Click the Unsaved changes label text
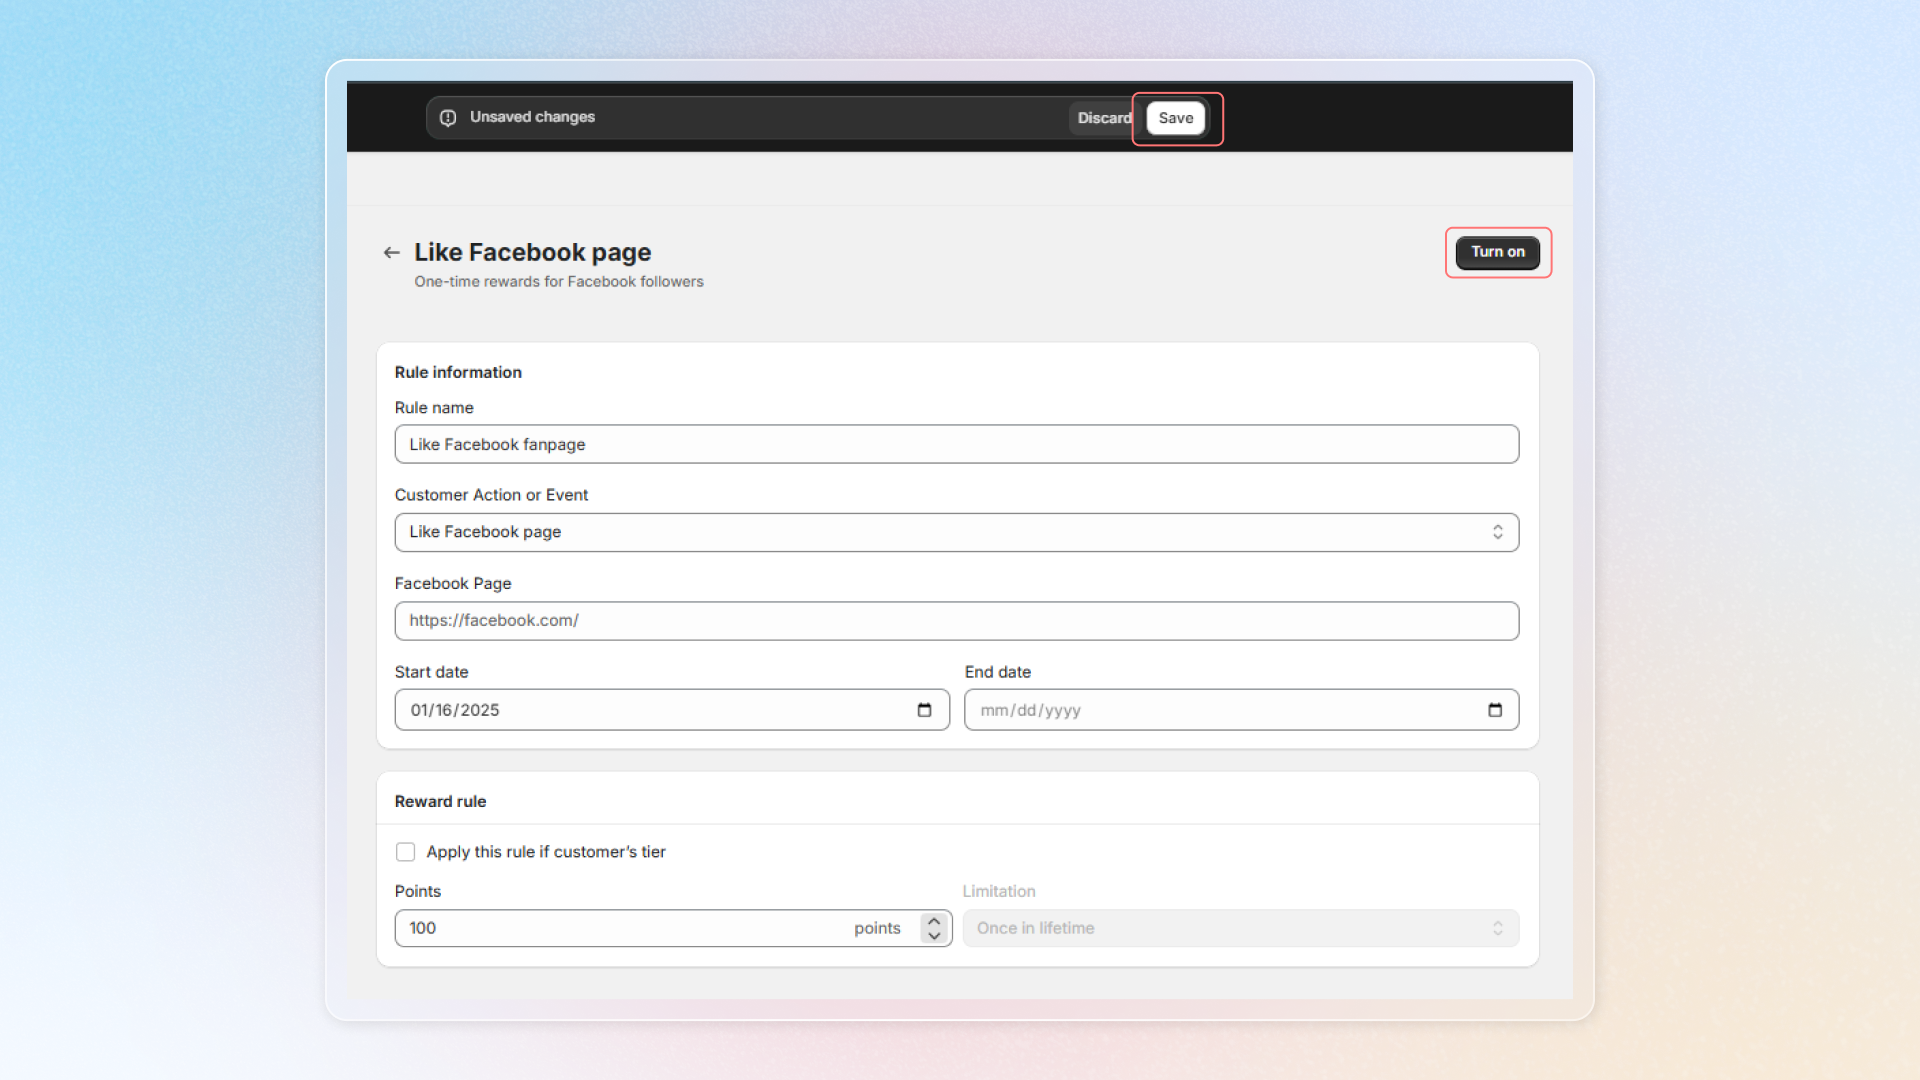 pos(532,117)
